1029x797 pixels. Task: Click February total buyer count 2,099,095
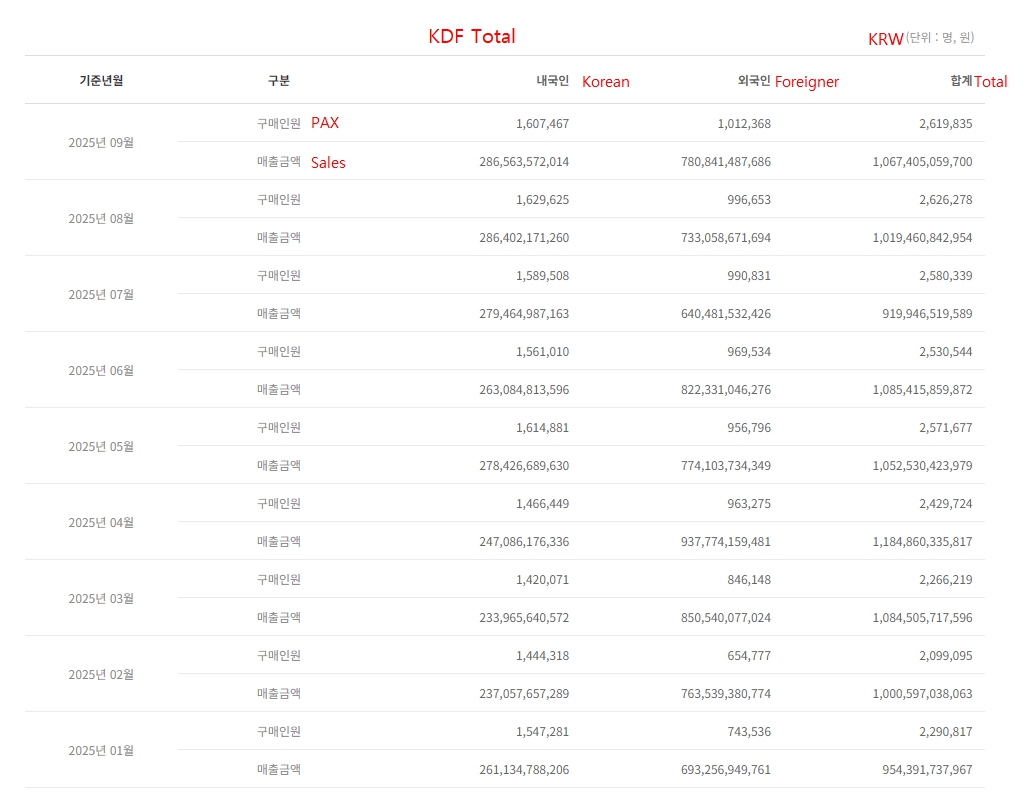945,656
